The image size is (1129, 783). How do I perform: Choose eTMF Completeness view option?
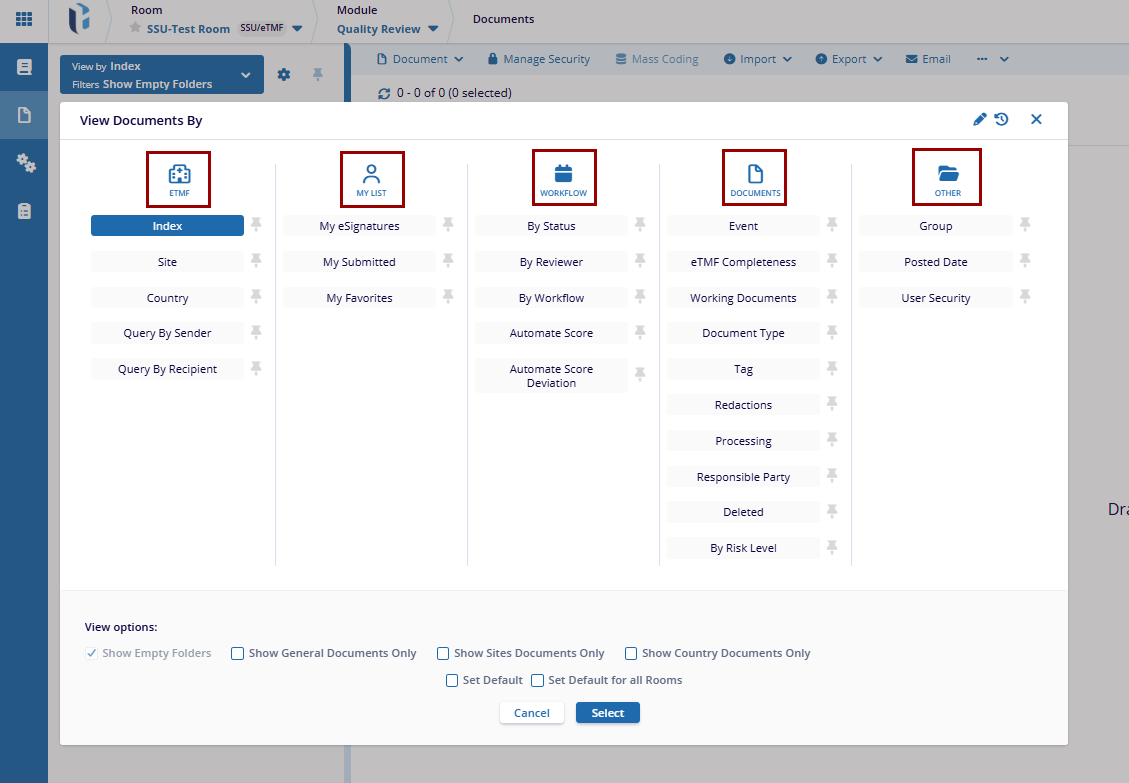coord(743,262)
